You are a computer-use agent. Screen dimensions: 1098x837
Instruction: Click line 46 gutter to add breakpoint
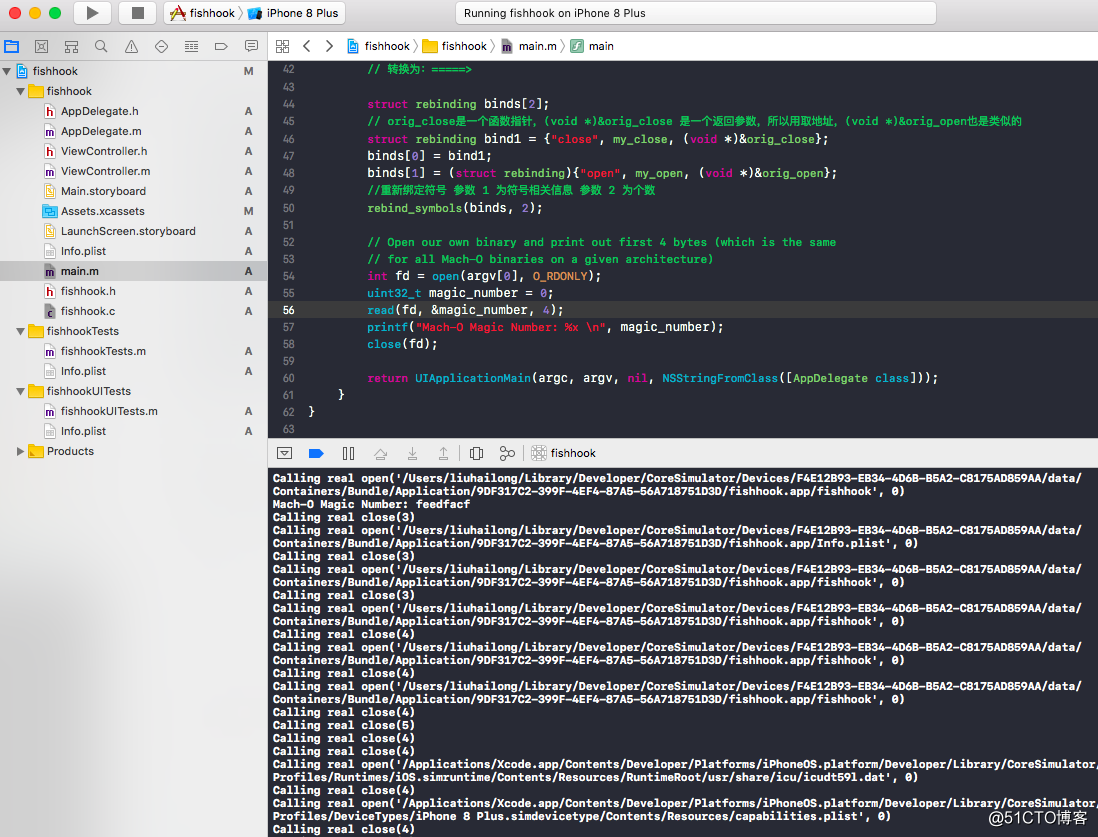pyautogui.click(x=289, y=139)
